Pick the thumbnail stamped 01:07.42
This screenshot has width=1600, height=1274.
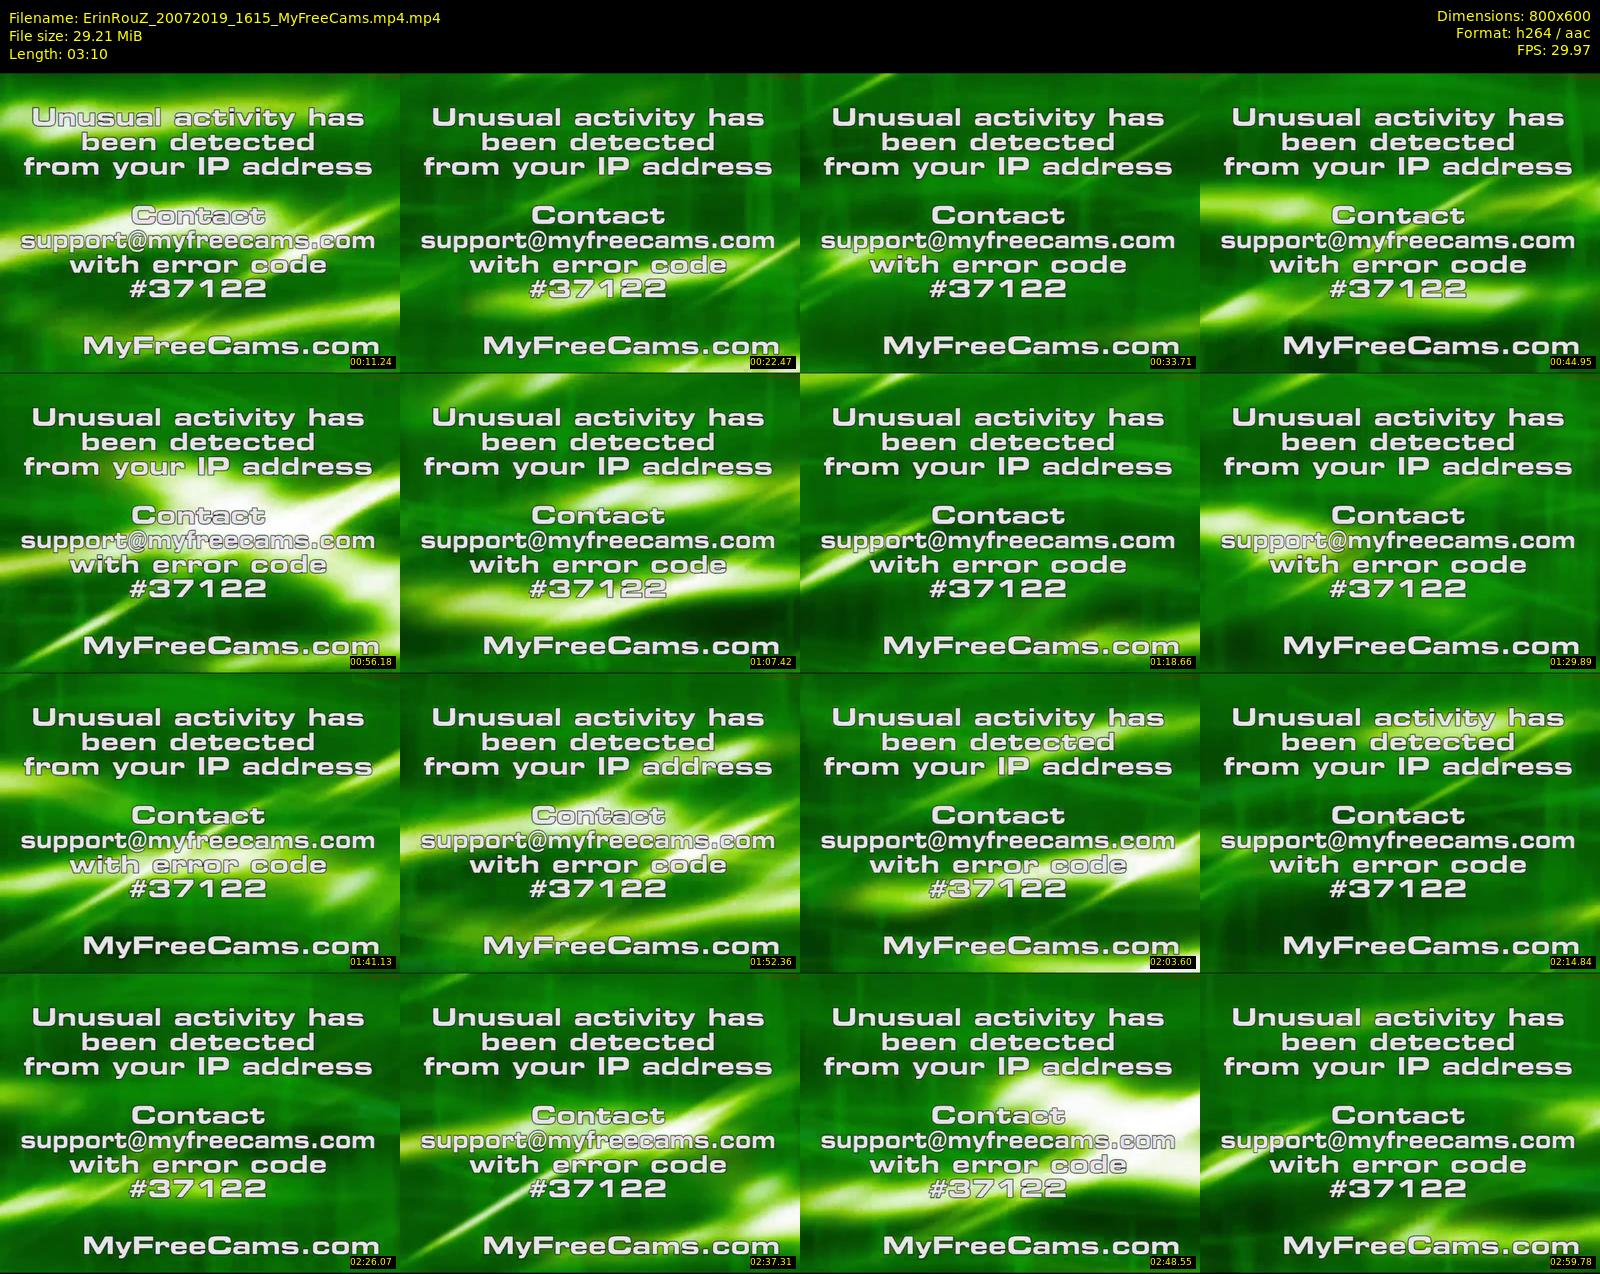(x=600, y=523)
